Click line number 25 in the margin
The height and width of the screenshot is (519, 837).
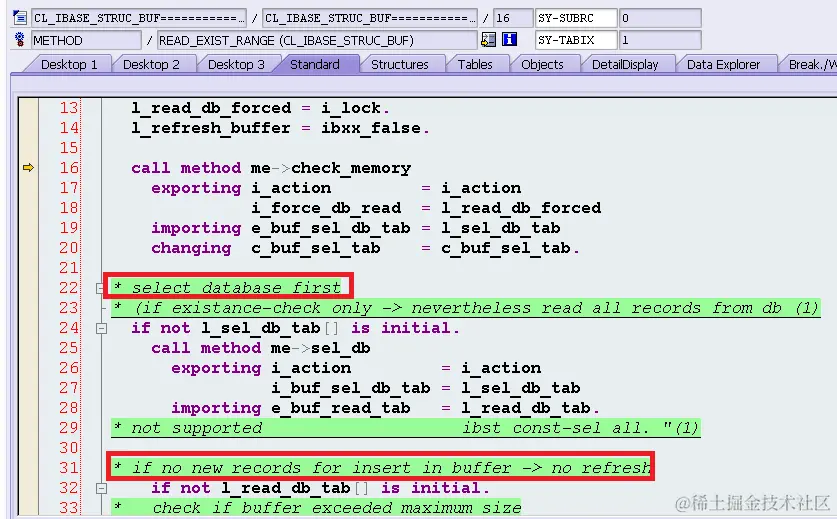(69, 348)
